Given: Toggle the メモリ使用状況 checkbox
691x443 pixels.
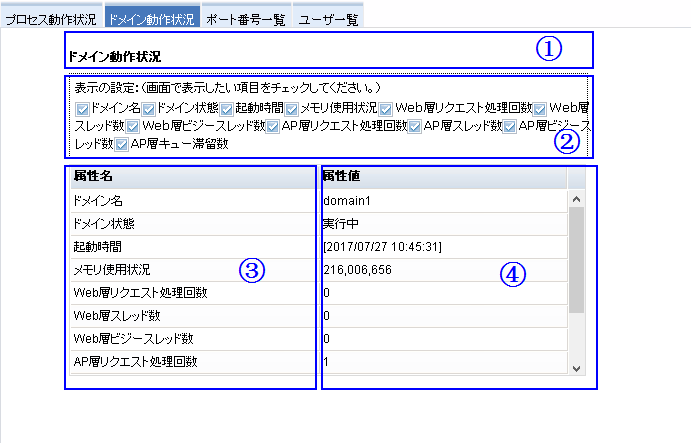Looking at the screenshot, I should tap(292, 108).
